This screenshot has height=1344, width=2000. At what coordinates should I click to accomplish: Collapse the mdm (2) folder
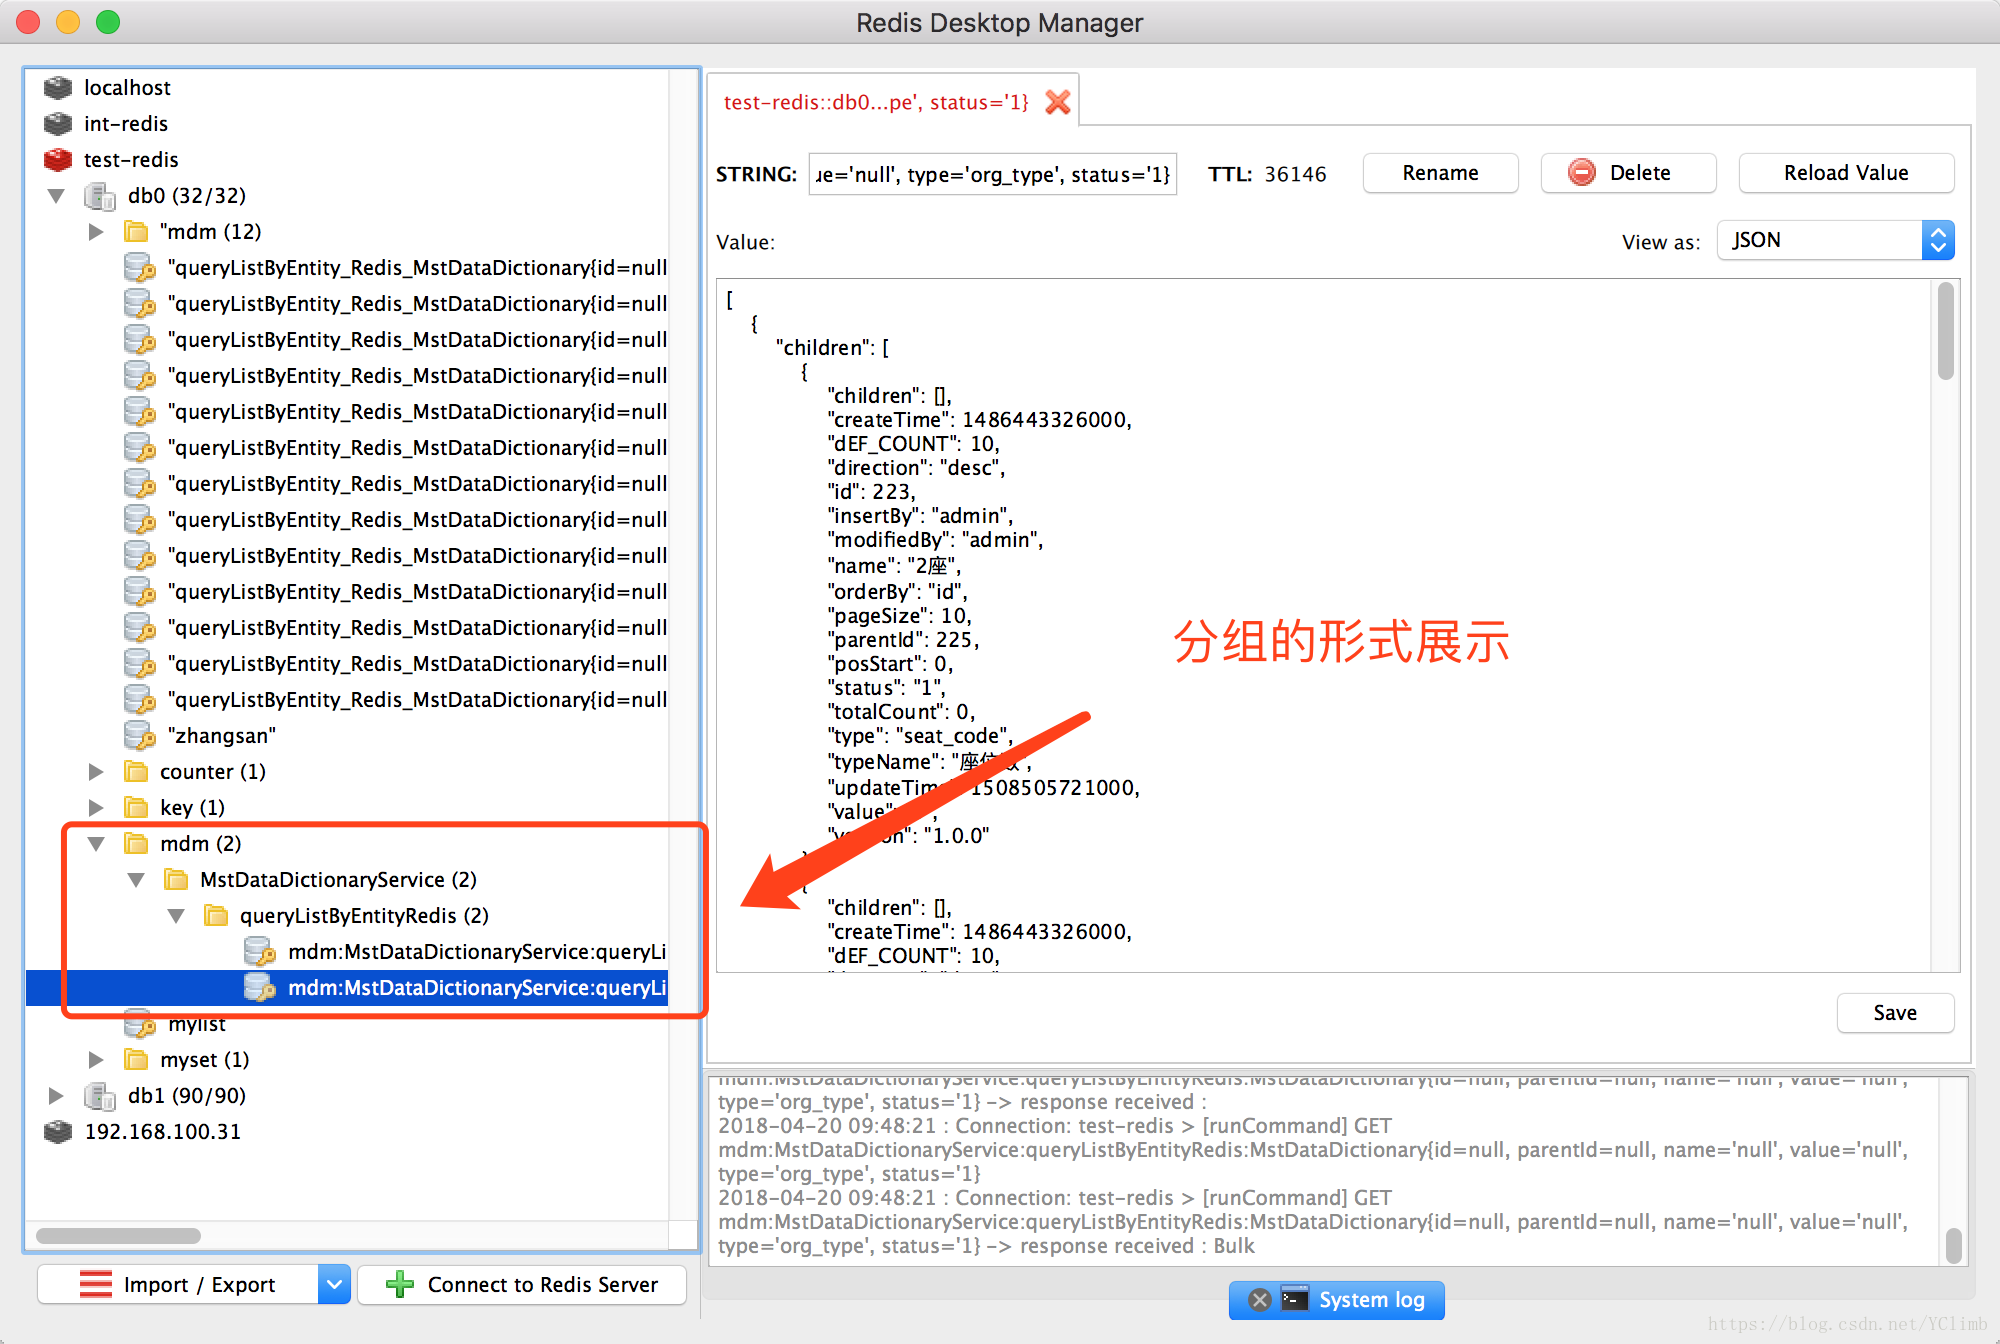point(96,844)
